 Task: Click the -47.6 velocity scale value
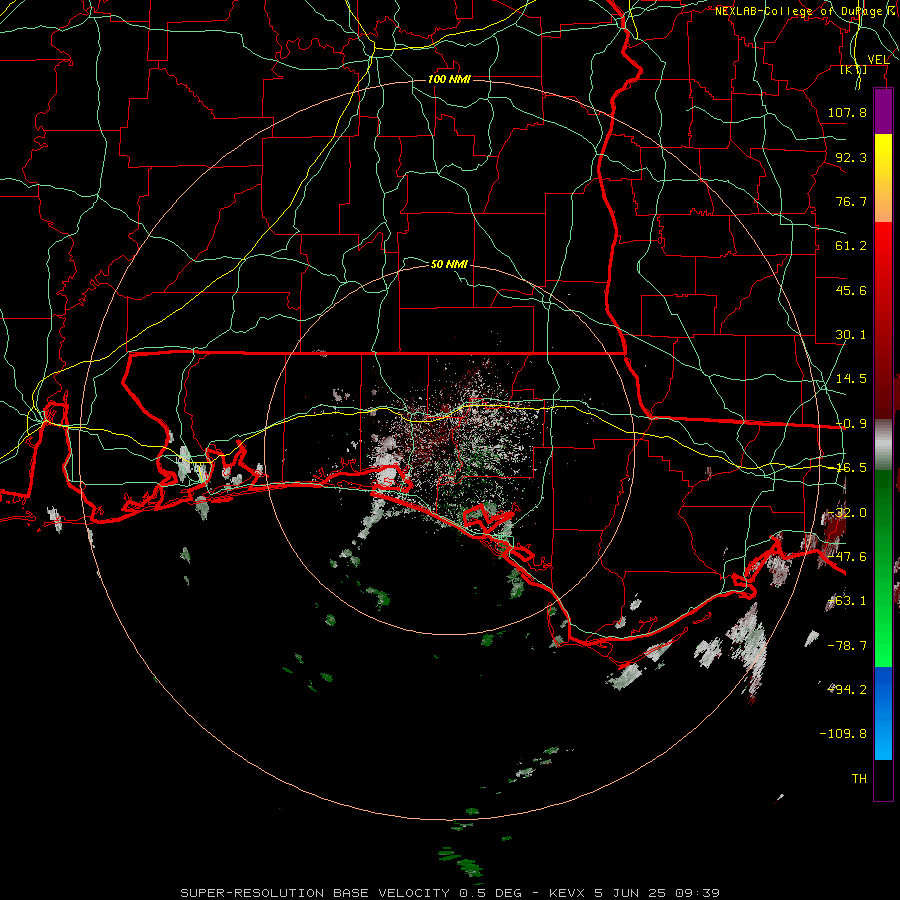pyautogui.click(x=847, y=557)
